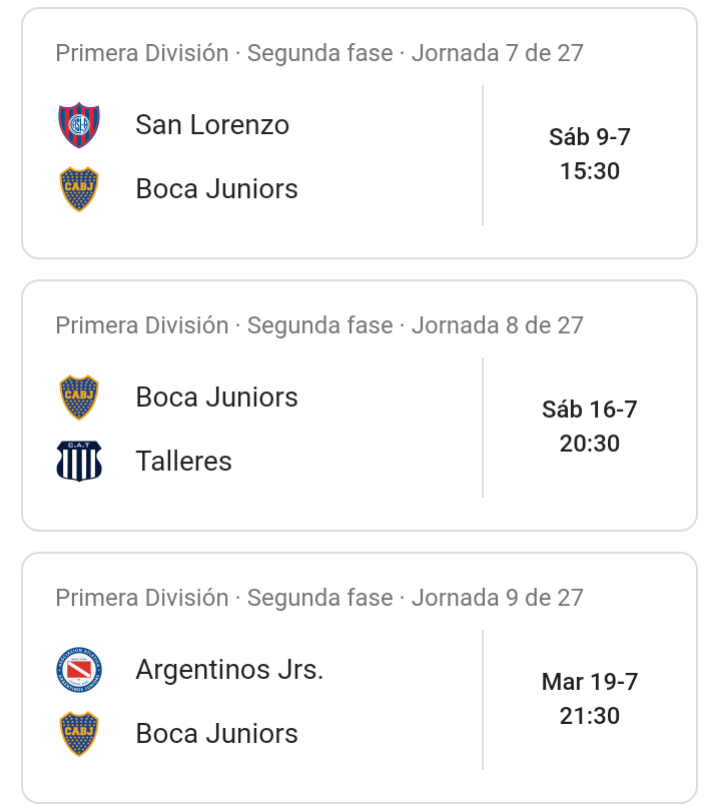
Task: Select Boca Juniors name under San Lorenzo
Action: (x=217, y=189)
